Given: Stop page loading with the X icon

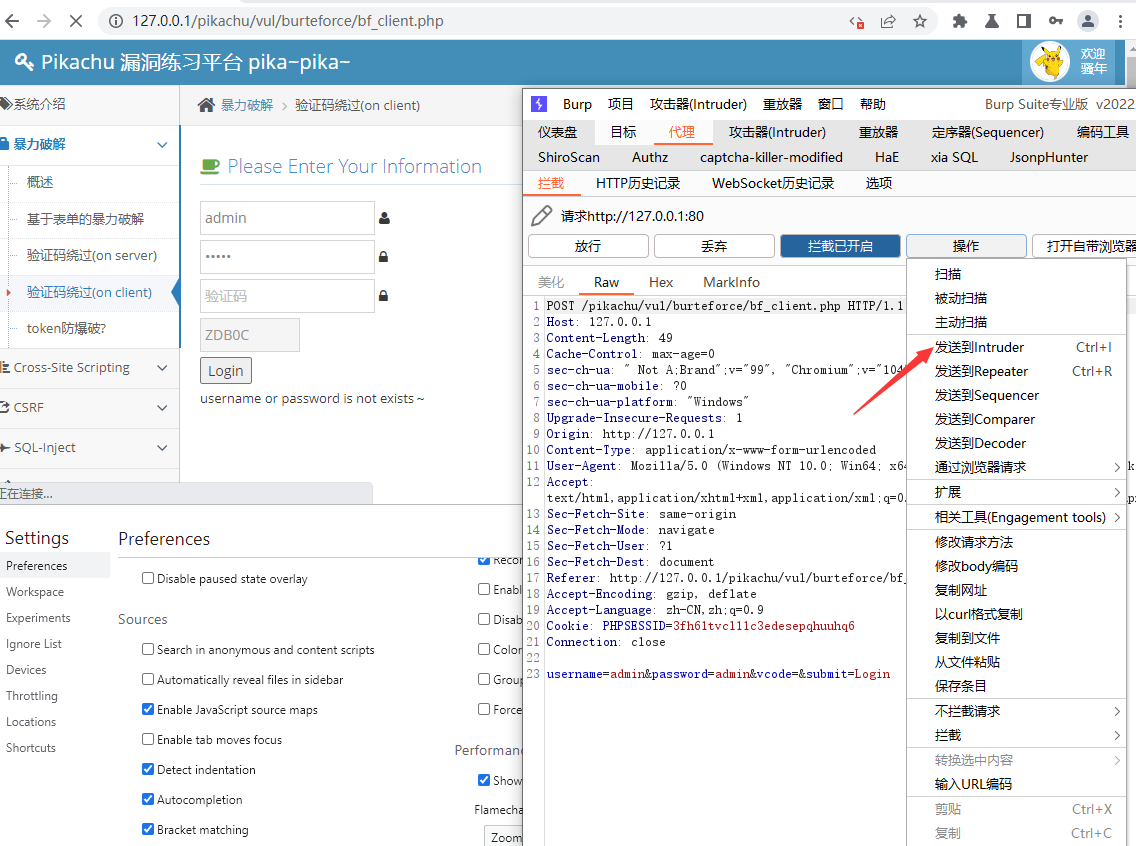Looking at the screenshot, I should point(75,21).
